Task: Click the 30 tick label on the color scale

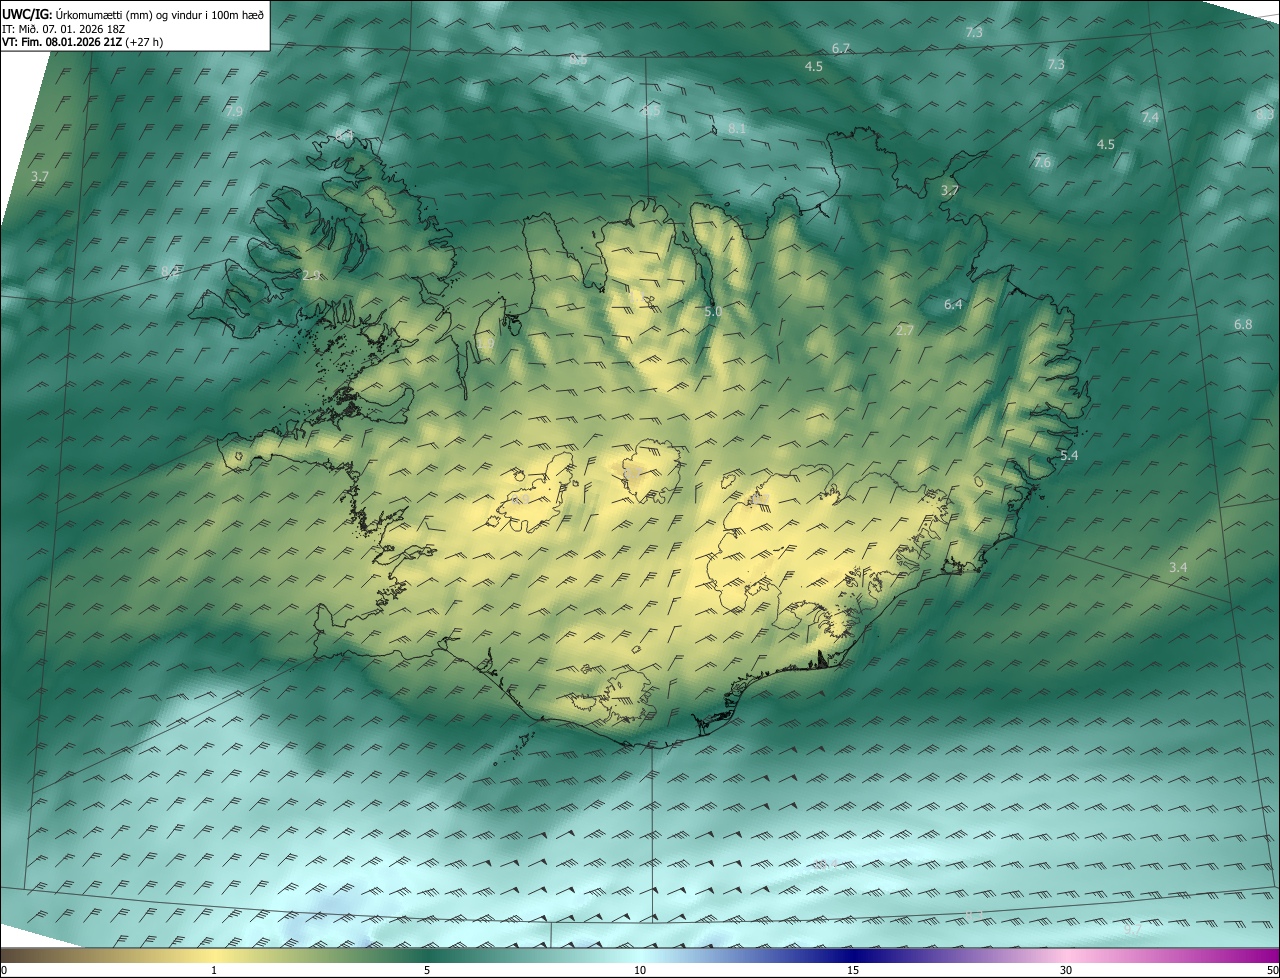Action: (1066, 970)
